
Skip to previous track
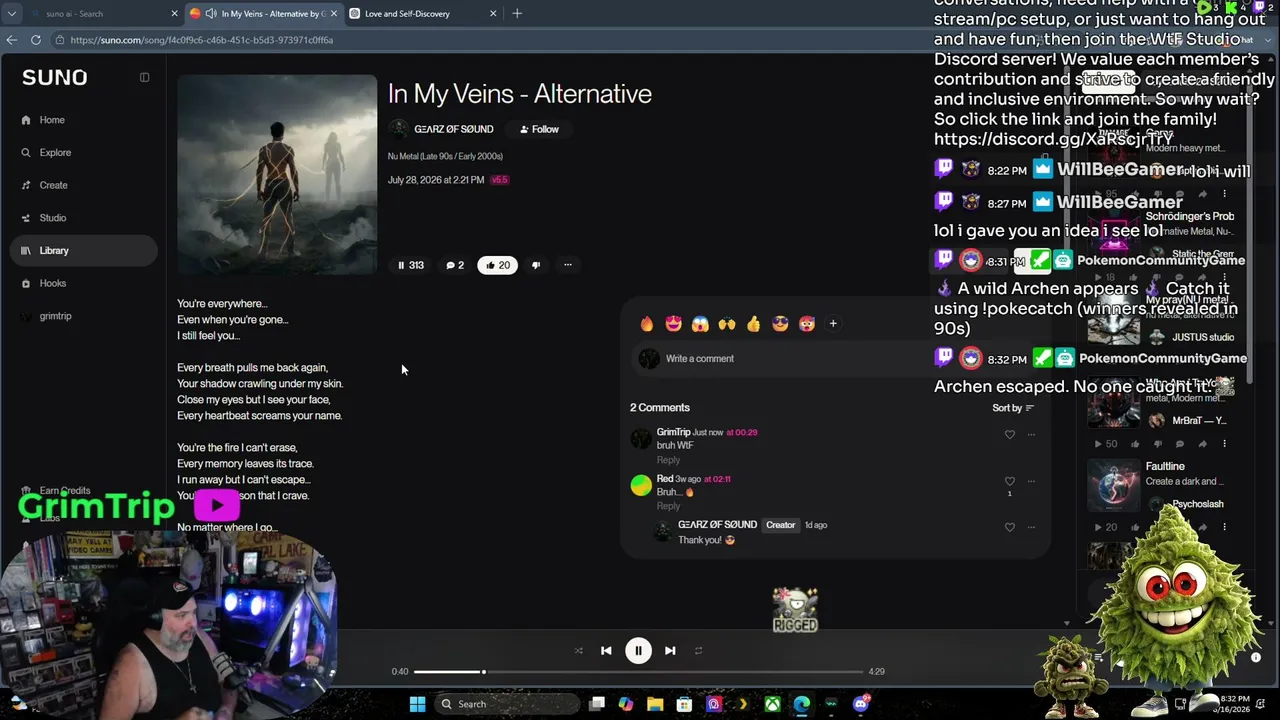coord(606,650)
